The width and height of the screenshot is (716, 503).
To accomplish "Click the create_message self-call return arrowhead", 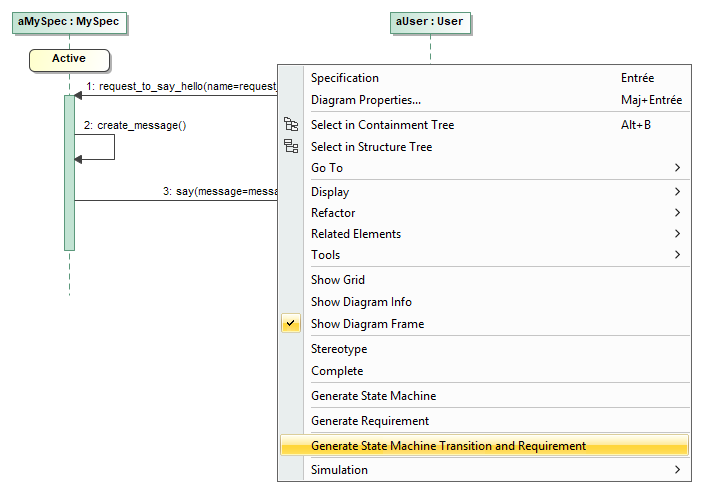I will coord(78,159).
